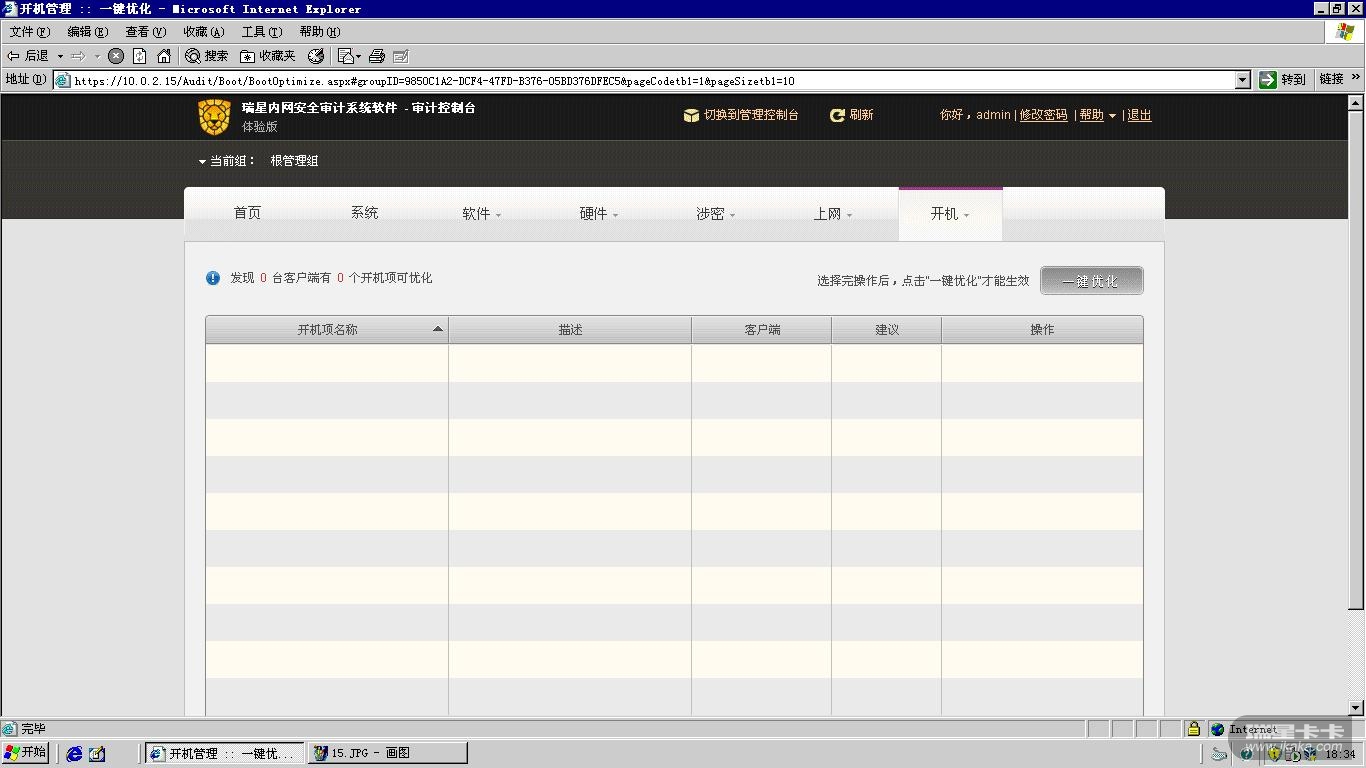This screenshot has height=768, width=1366.
Task: Click the IE Forward arrow icon
Action: [78, 56]
